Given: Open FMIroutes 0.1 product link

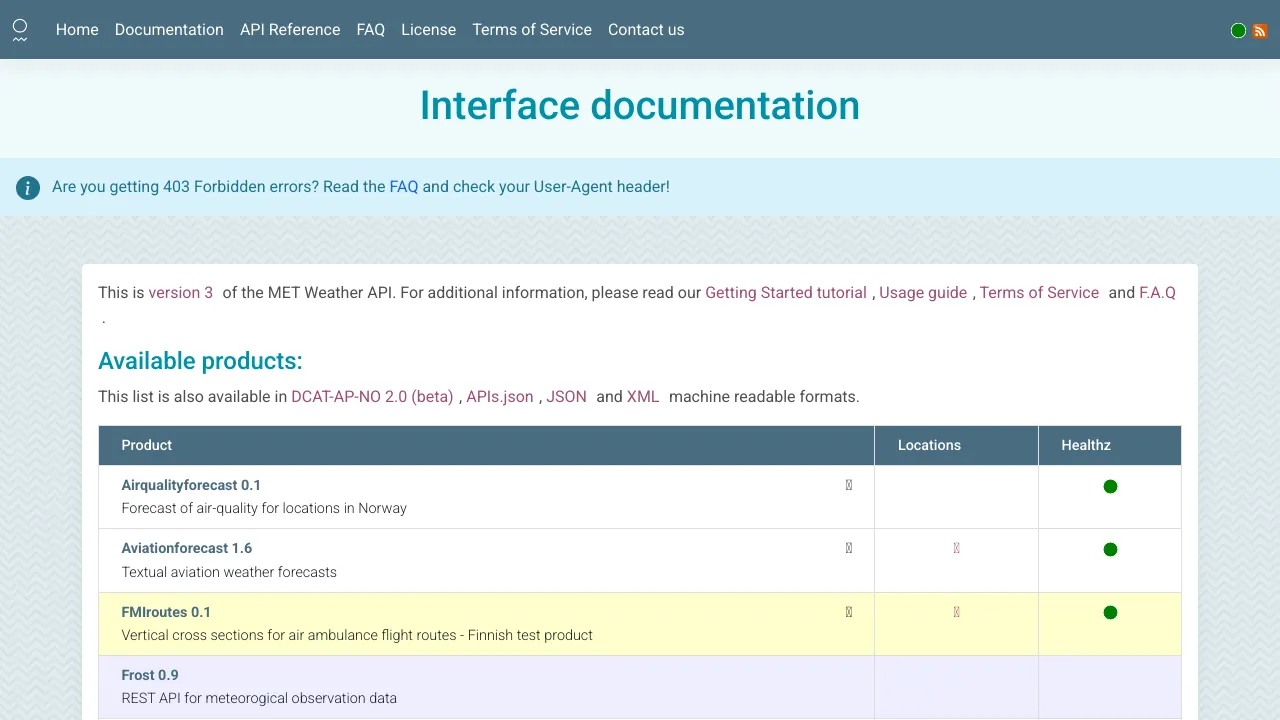Looking at the screenshot, I should tap(166, 612).
